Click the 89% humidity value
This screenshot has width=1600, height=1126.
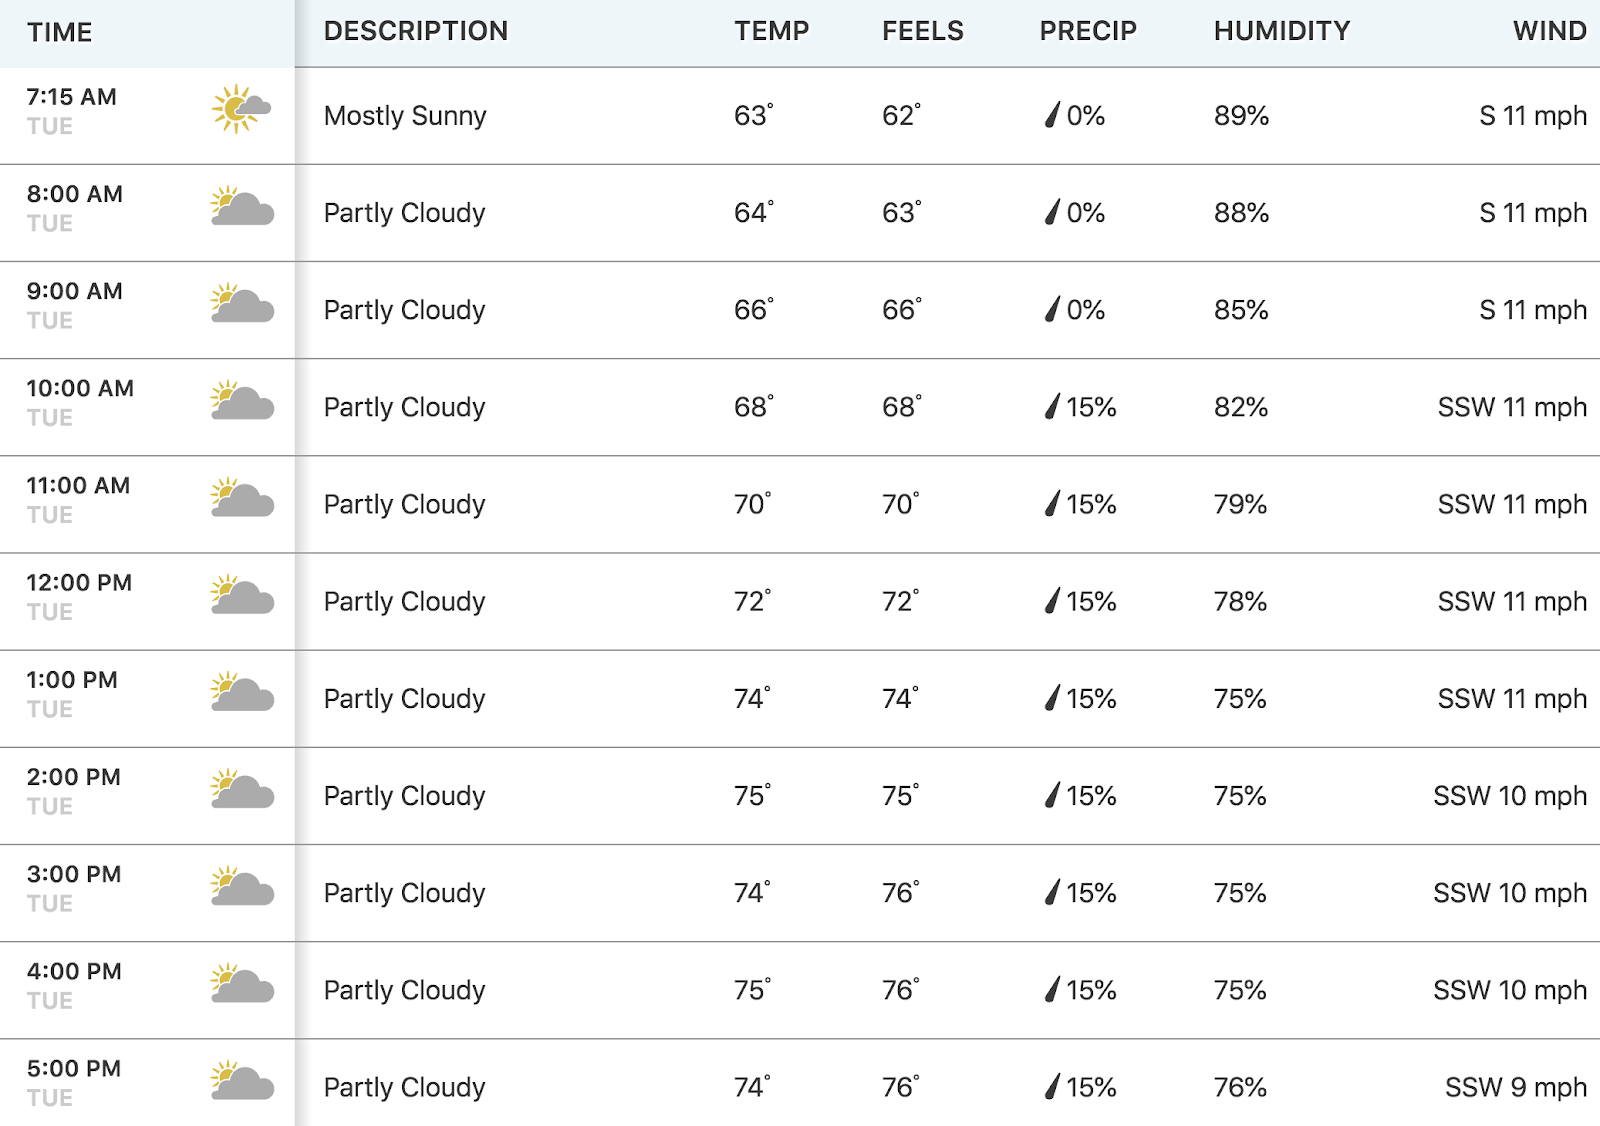[x=1241, y=116]
